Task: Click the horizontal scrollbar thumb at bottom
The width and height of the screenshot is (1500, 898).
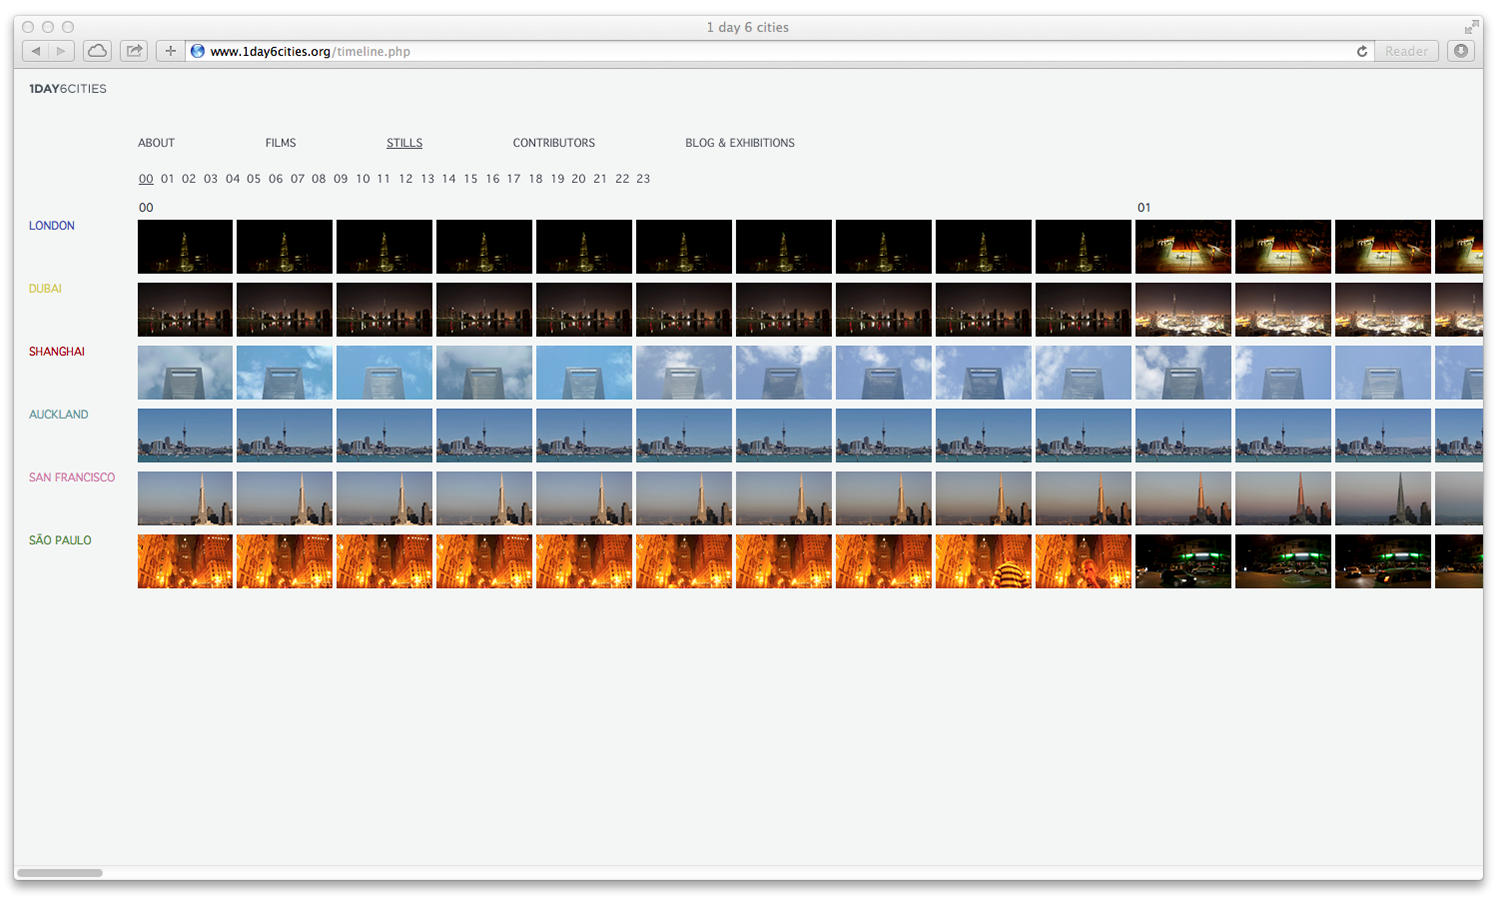Action: [x=60, y=873]
